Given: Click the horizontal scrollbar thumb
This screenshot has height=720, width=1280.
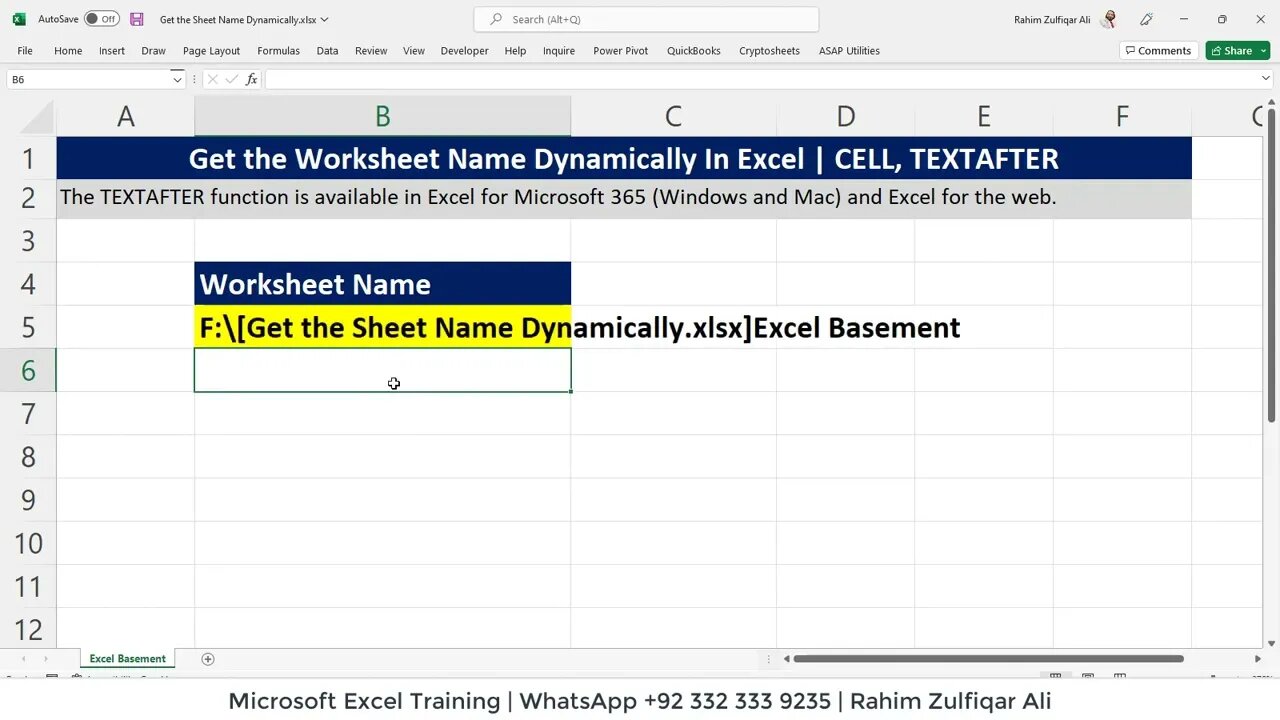Looking at the screenshot, I should click(x=988, y=659).
